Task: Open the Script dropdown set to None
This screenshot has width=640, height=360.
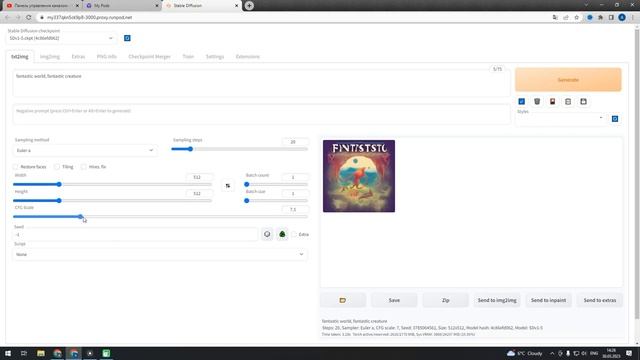Action: 160,254
